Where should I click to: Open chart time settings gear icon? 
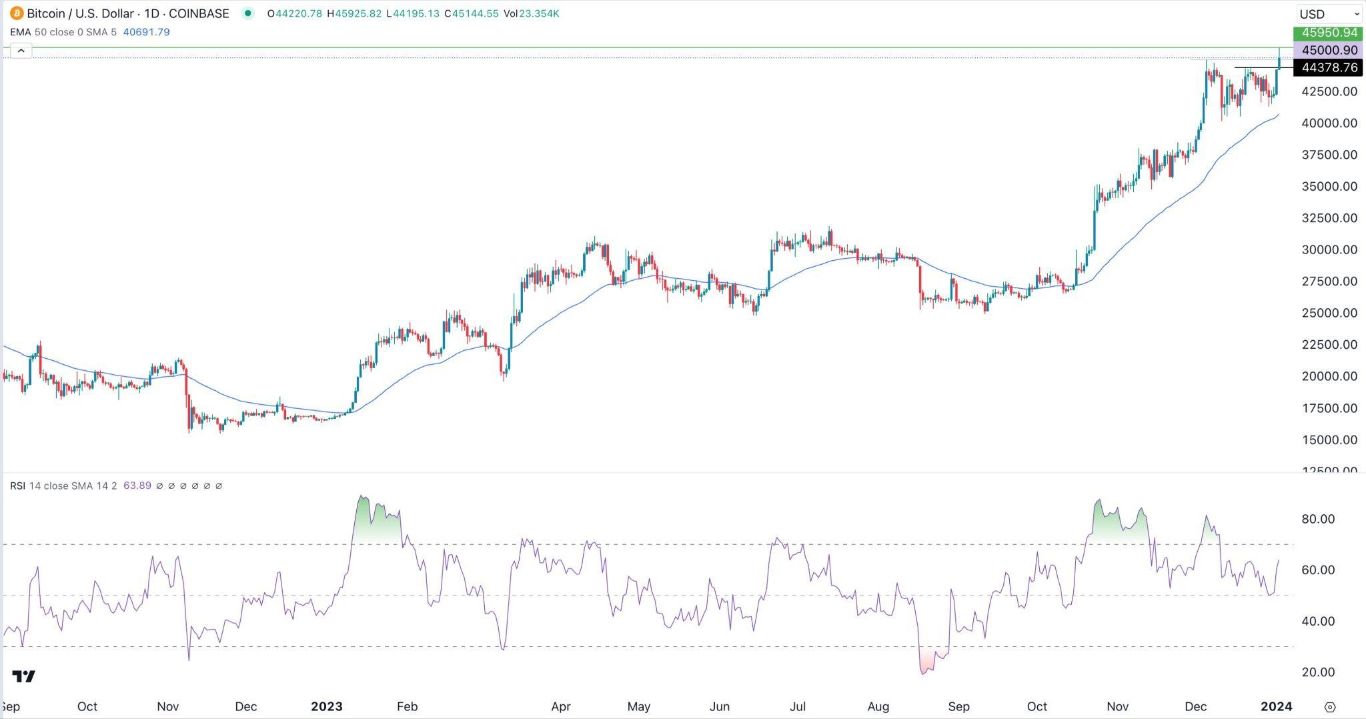tap(1330, 706)
